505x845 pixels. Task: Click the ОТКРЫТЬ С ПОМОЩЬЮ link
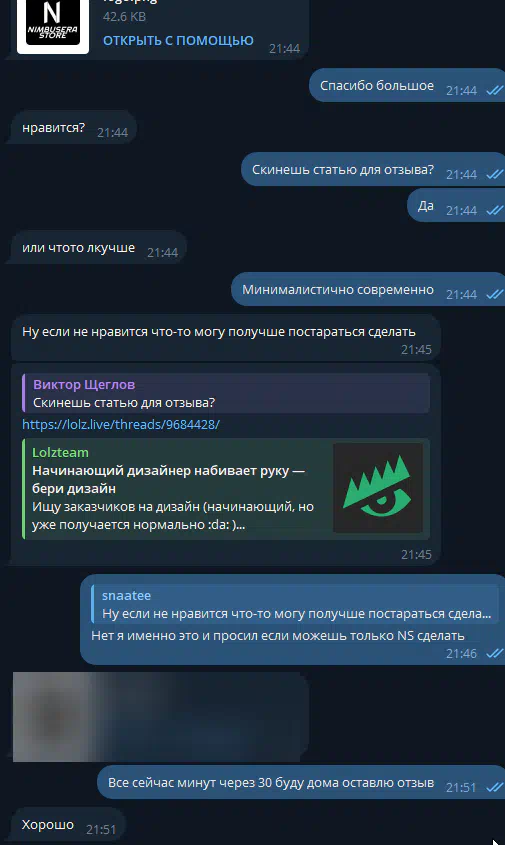click(x=178, y=40)
